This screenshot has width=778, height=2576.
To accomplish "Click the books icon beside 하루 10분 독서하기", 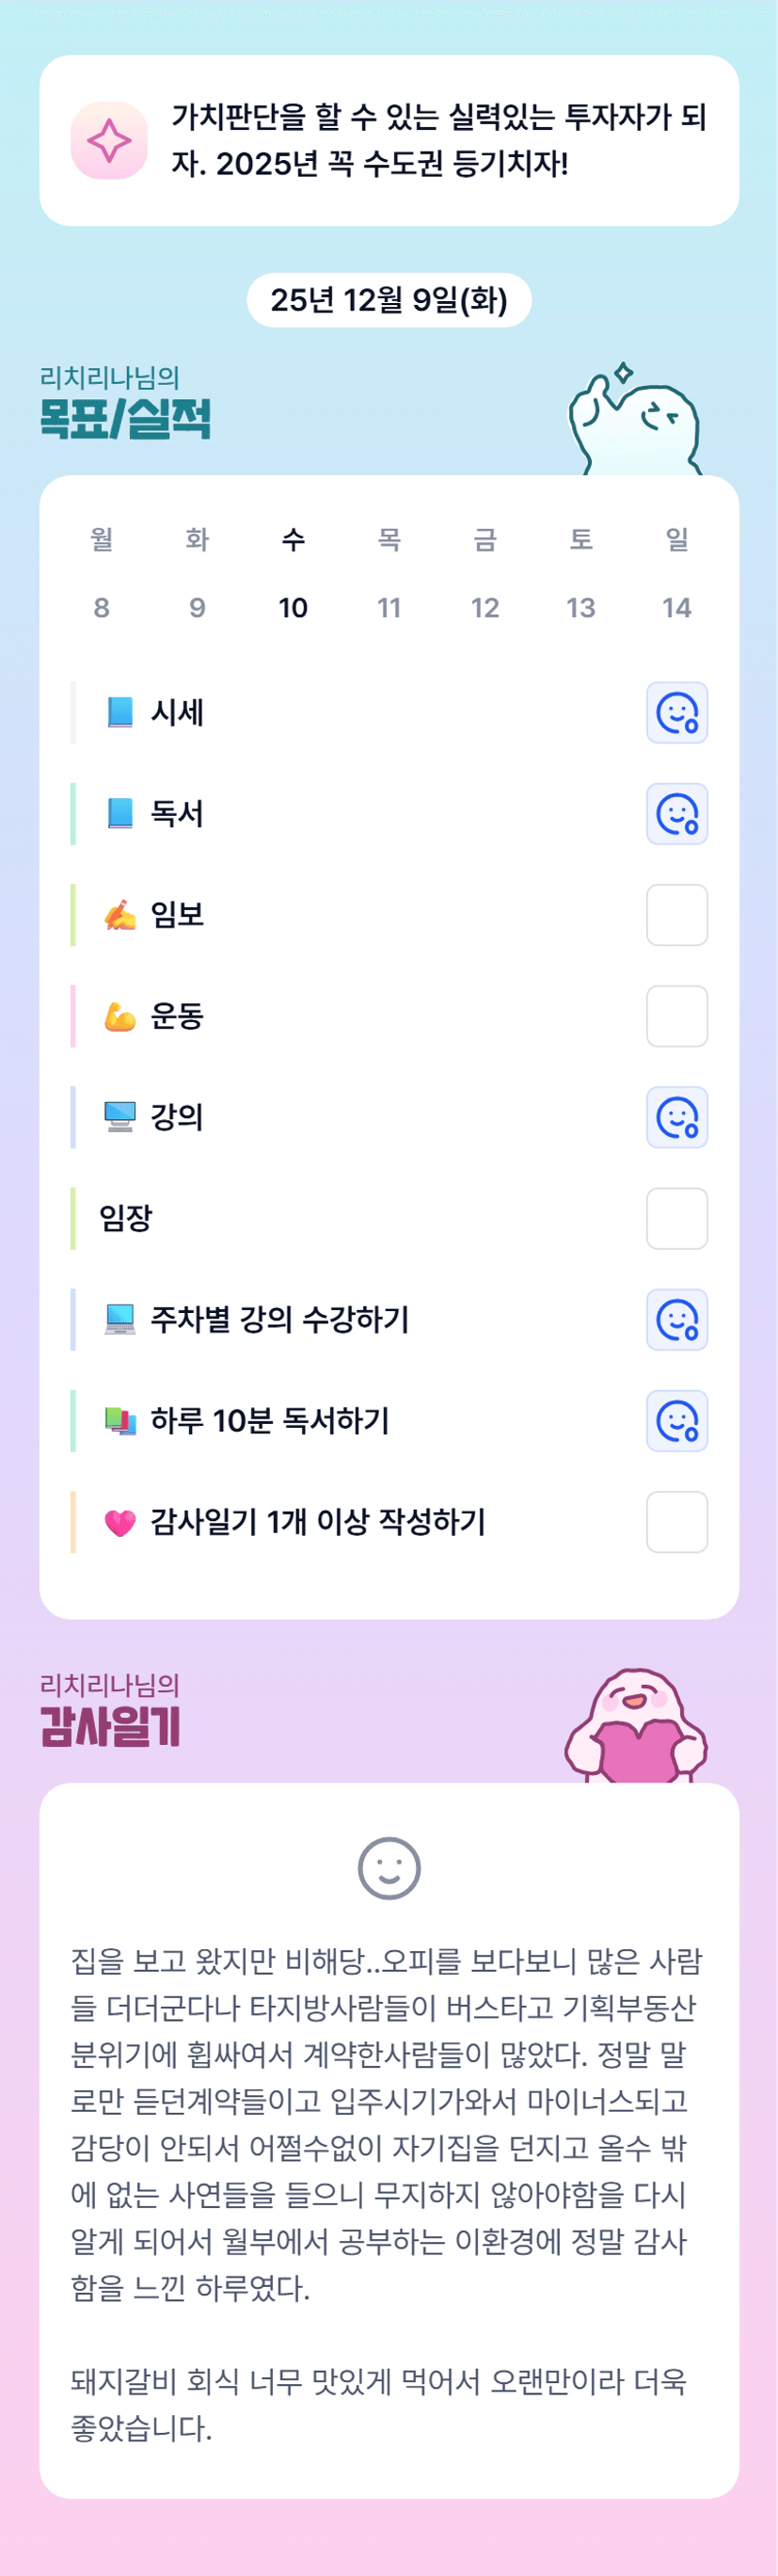I will 120,1421.
